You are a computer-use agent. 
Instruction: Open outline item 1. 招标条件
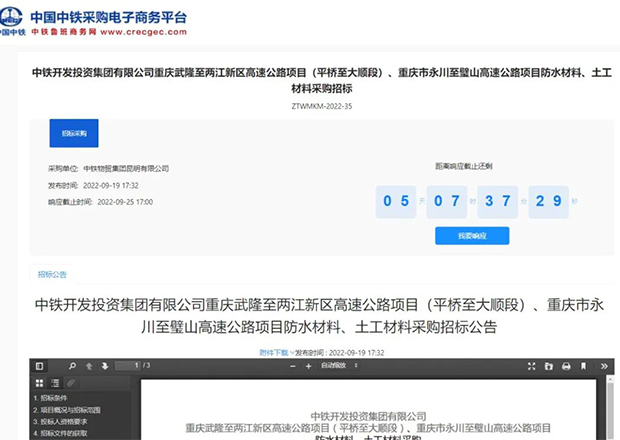click(x=50, y=398)
